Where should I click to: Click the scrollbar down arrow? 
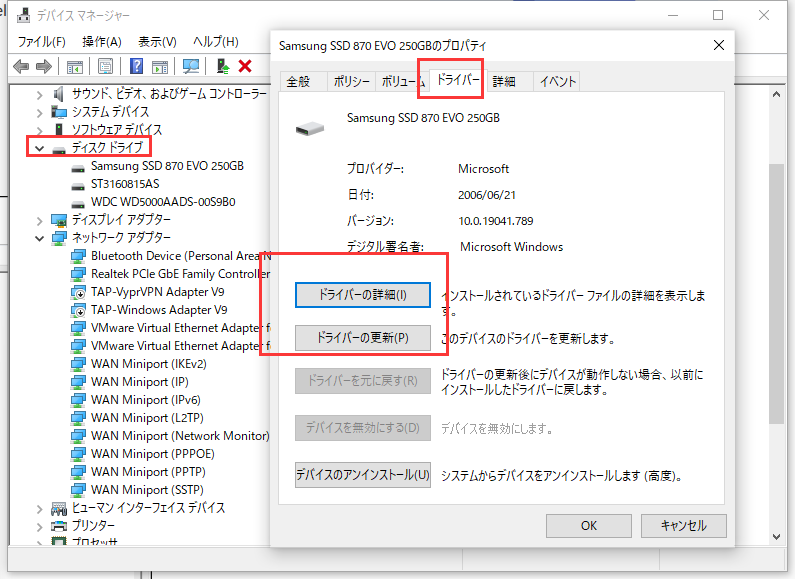coord(776,536)
